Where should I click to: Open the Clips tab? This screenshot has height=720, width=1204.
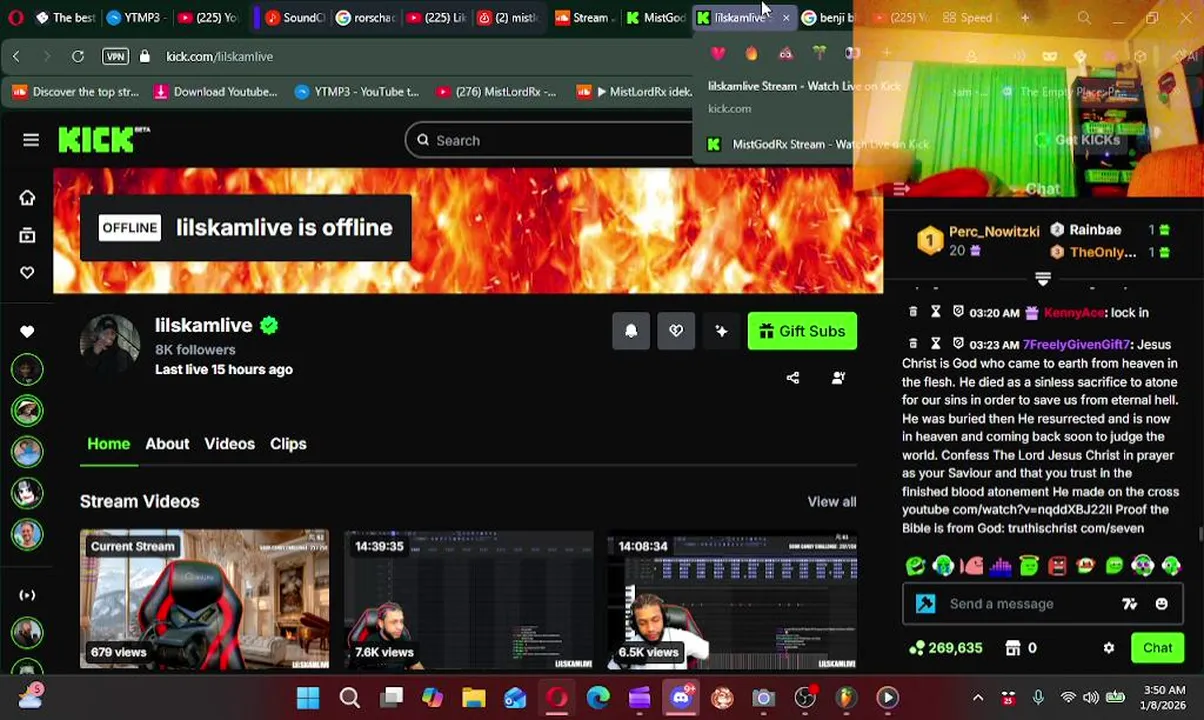[288, 444]
